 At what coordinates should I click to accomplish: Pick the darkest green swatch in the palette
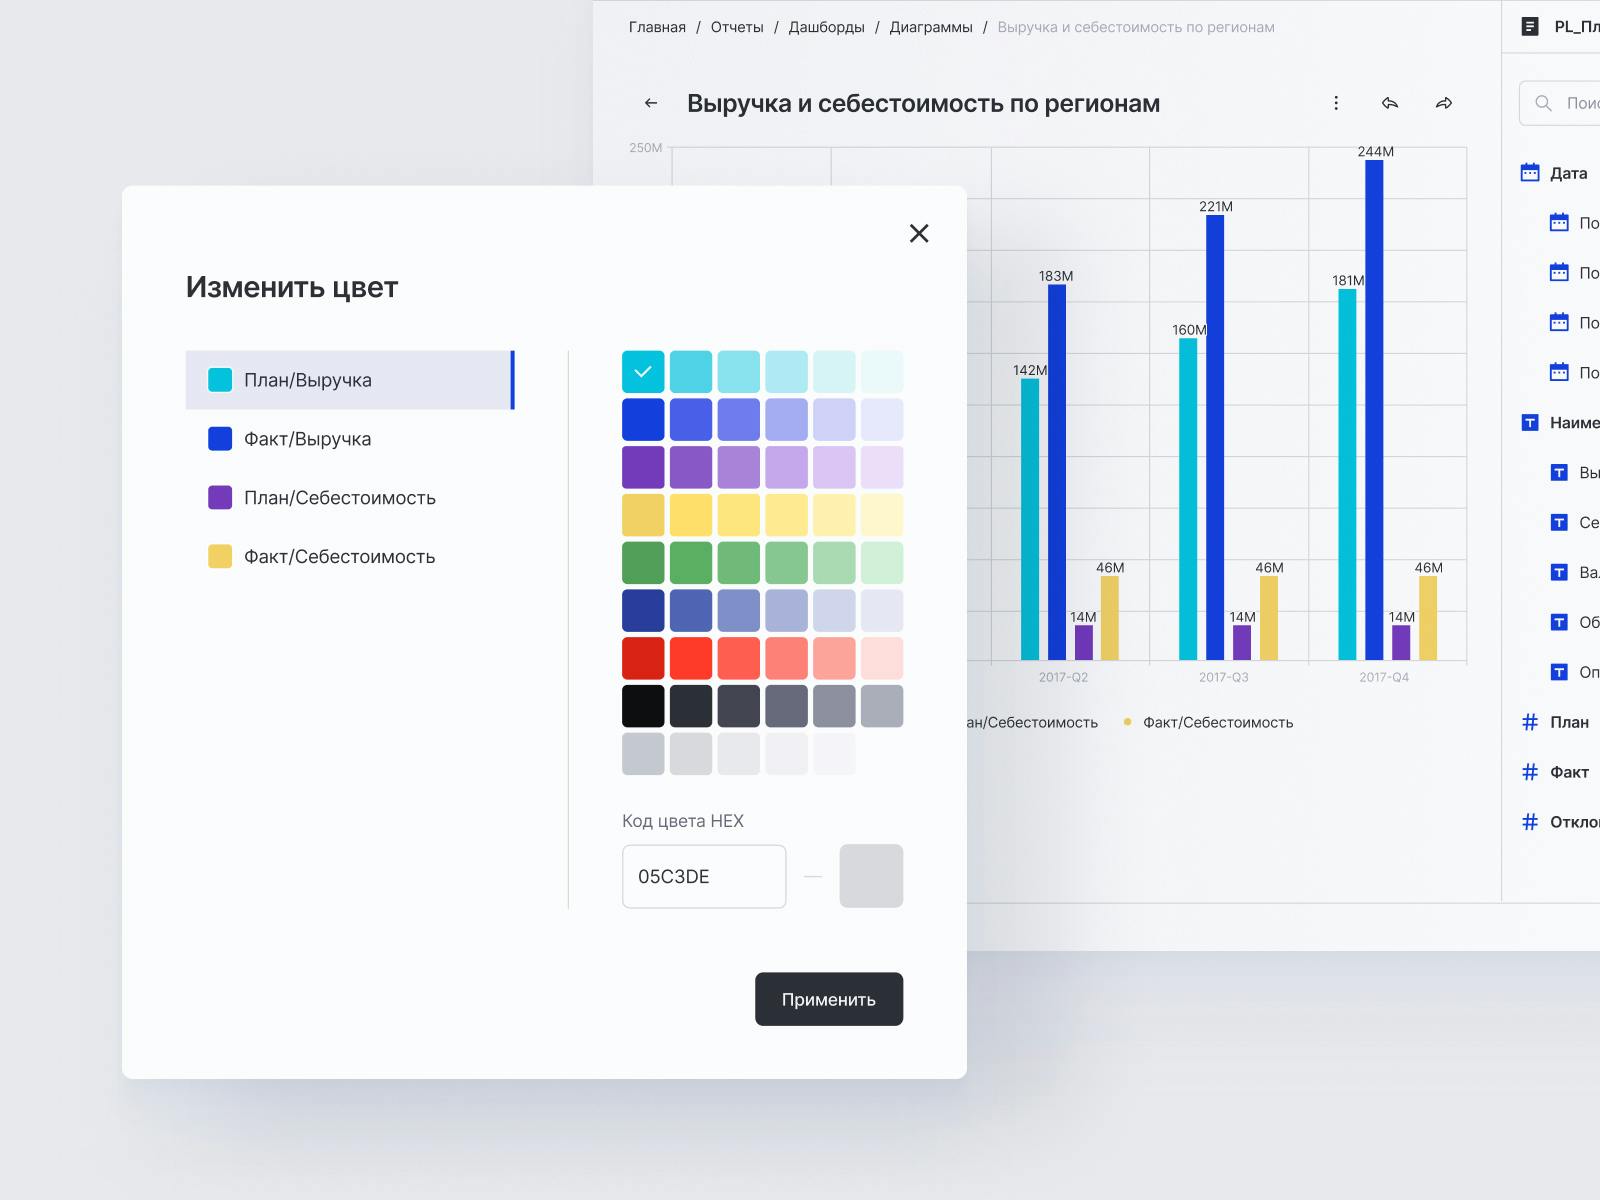[643, 563]
